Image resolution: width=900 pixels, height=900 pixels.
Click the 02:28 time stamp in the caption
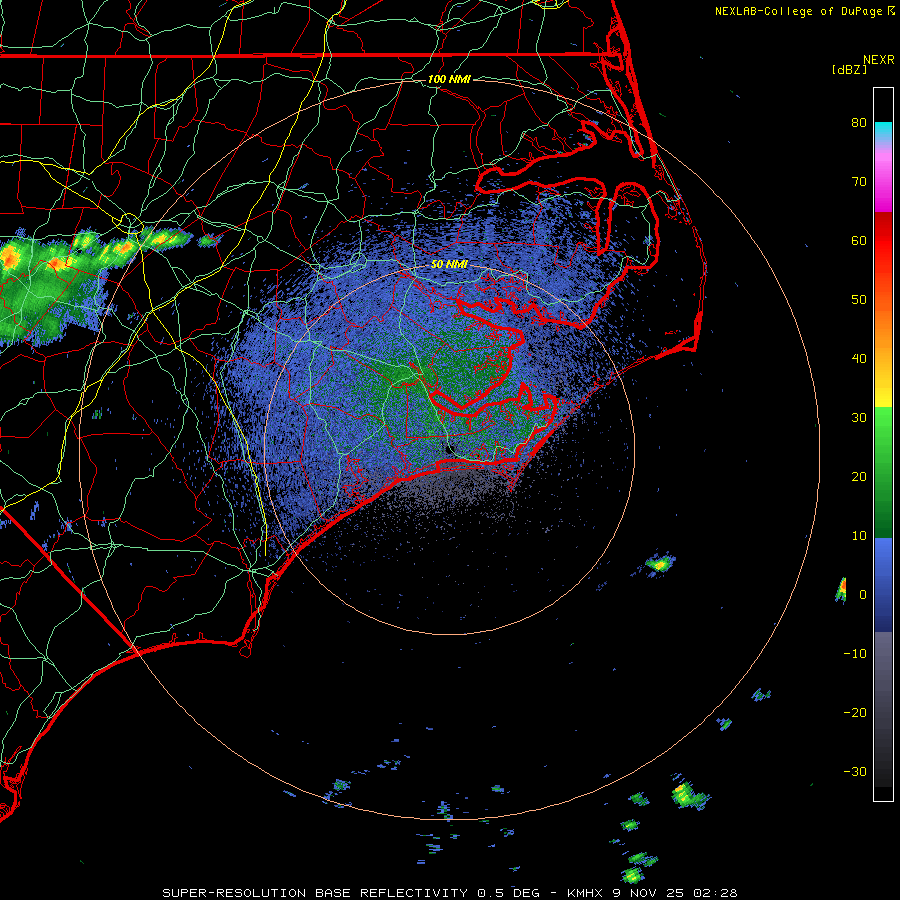[715, 893]
